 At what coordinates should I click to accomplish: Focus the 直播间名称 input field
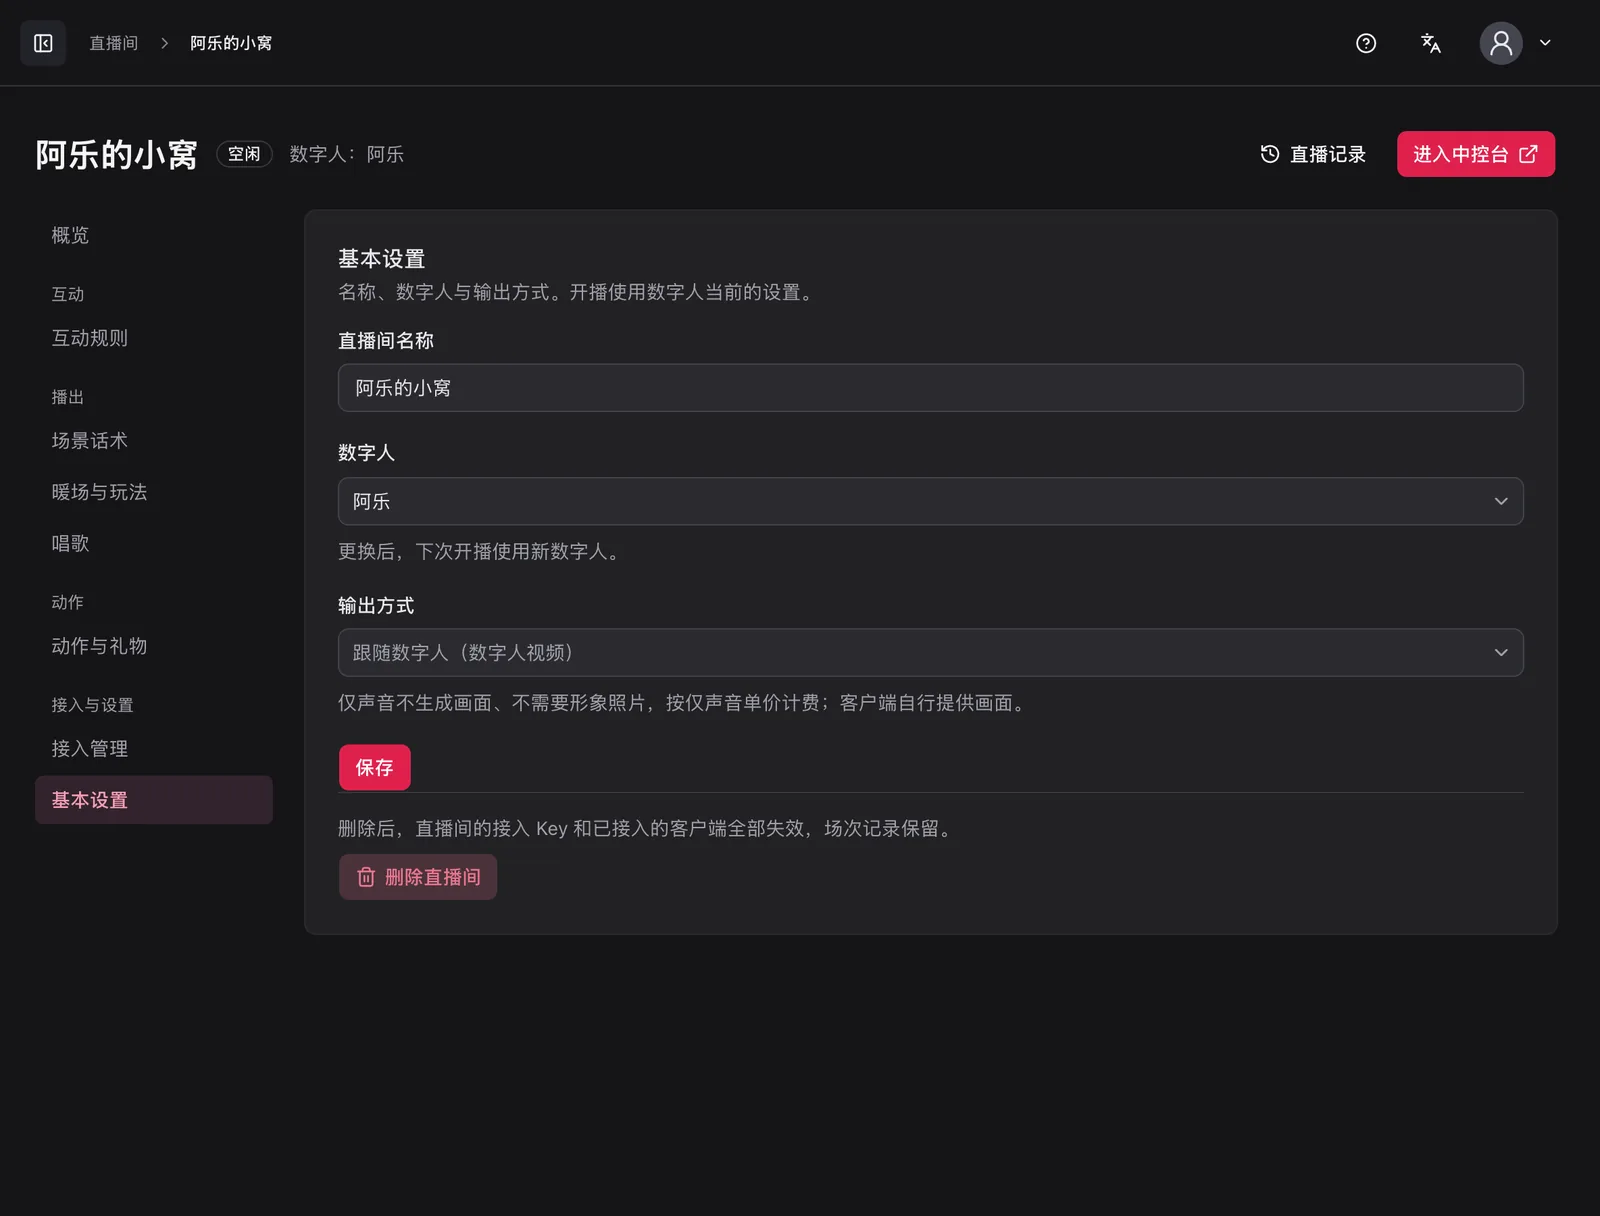931,388
